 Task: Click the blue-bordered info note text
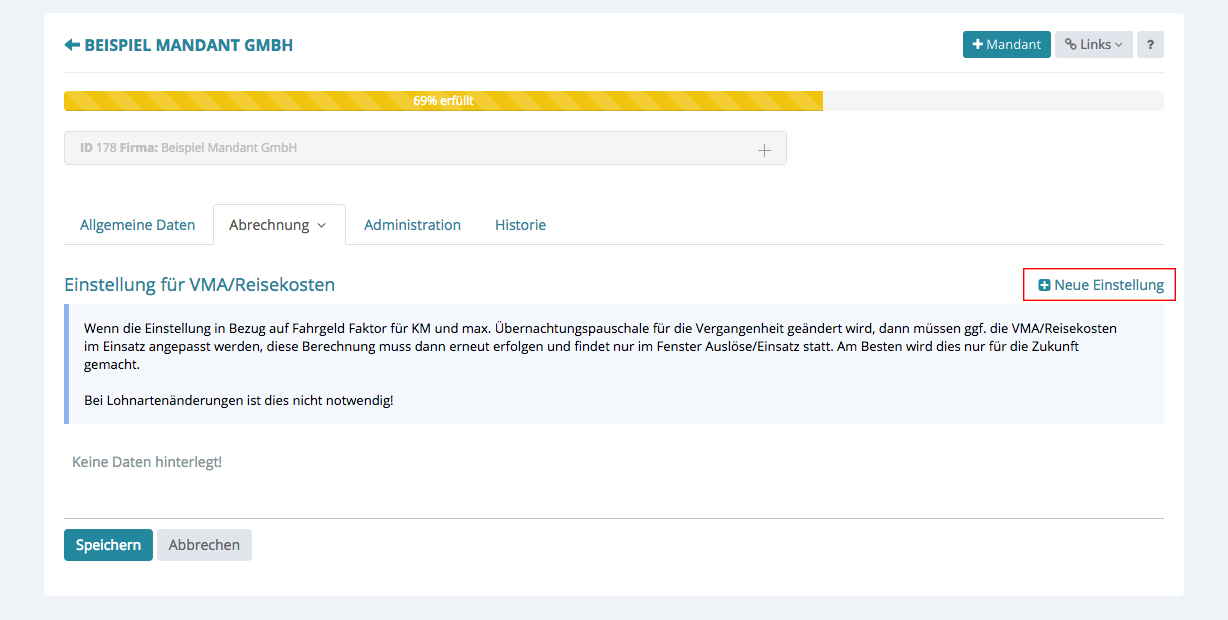pos(600,346)
